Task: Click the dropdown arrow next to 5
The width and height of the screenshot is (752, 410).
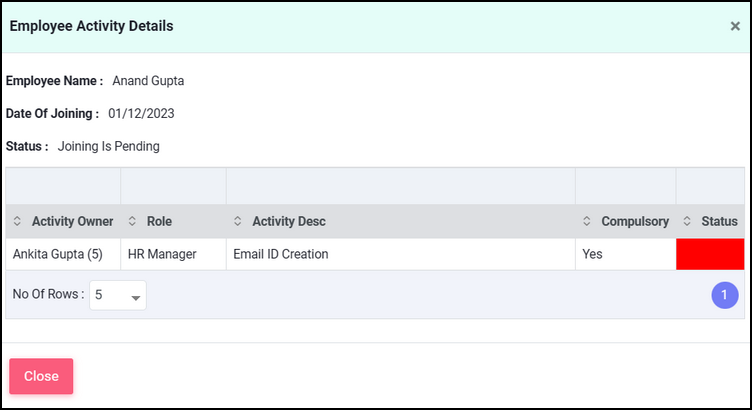Action: coord(136,298)
